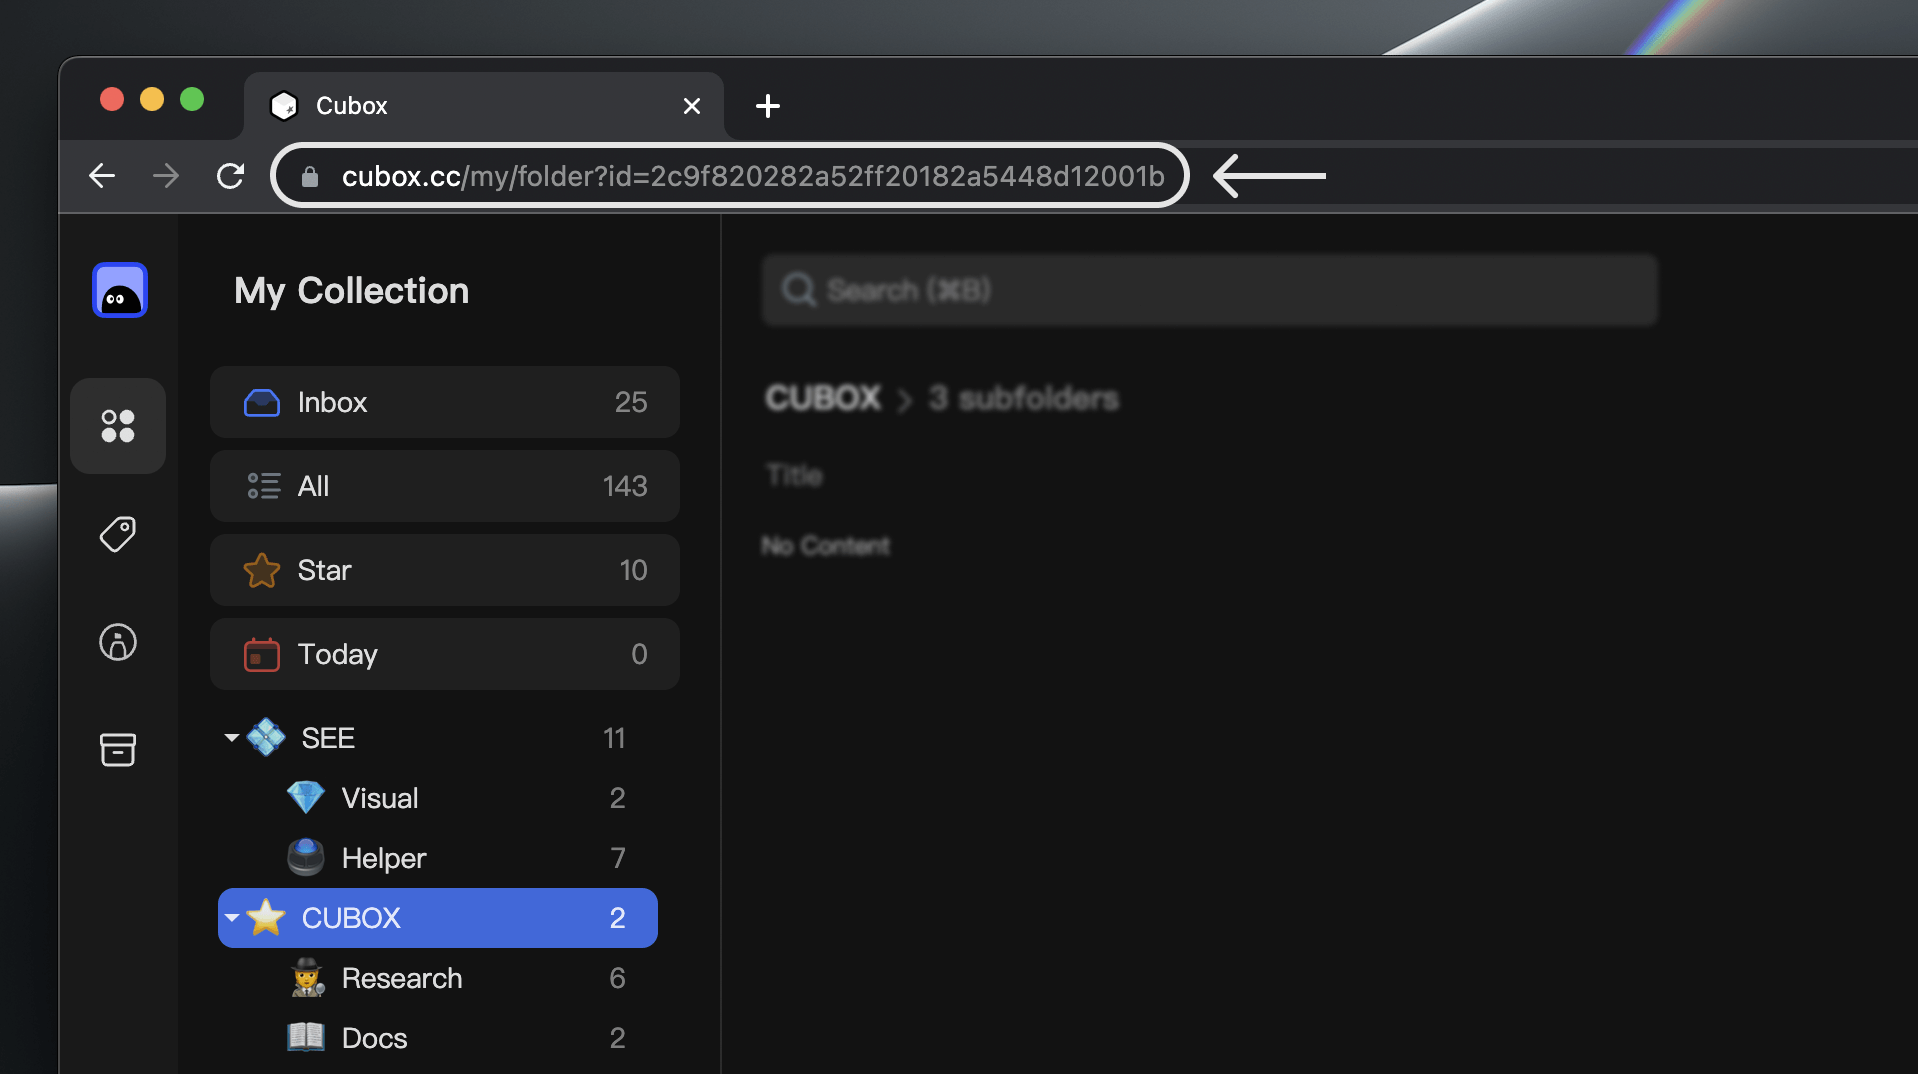Image resolution: width=1918 pixels, height=1074 pixels.
Task: Select the Docs subfolder
Action: (438, 1038)
